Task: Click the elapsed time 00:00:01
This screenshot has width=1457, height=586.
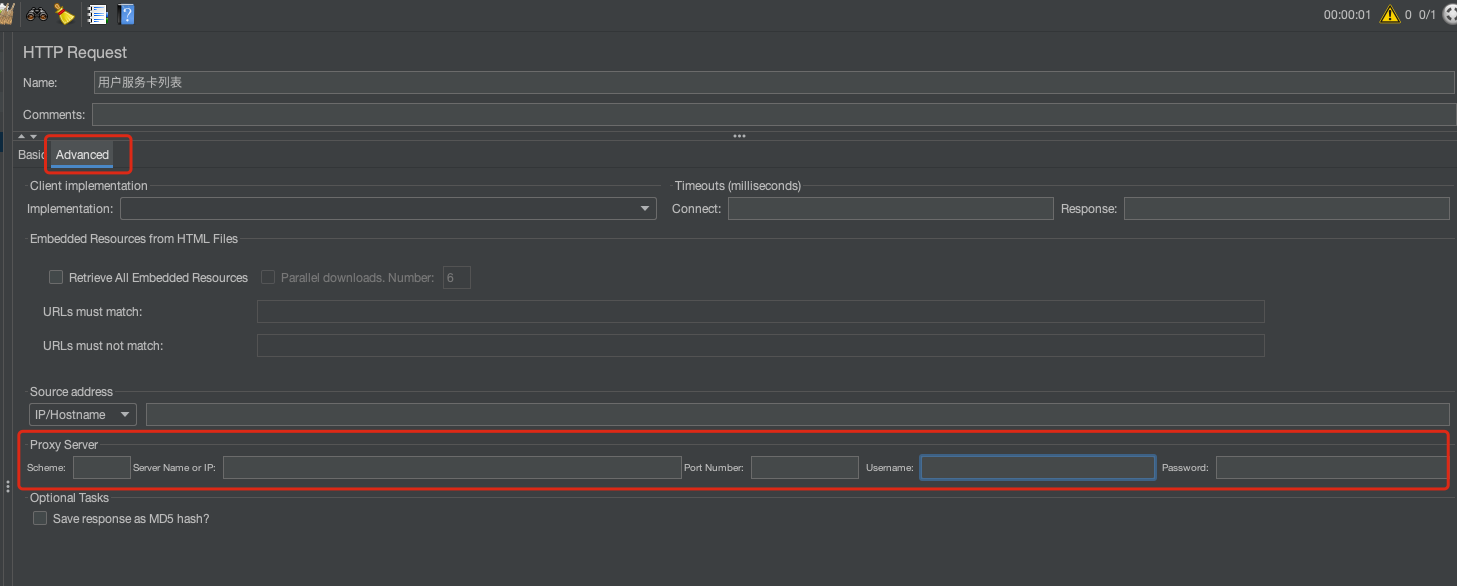Action: [1347, 15]
